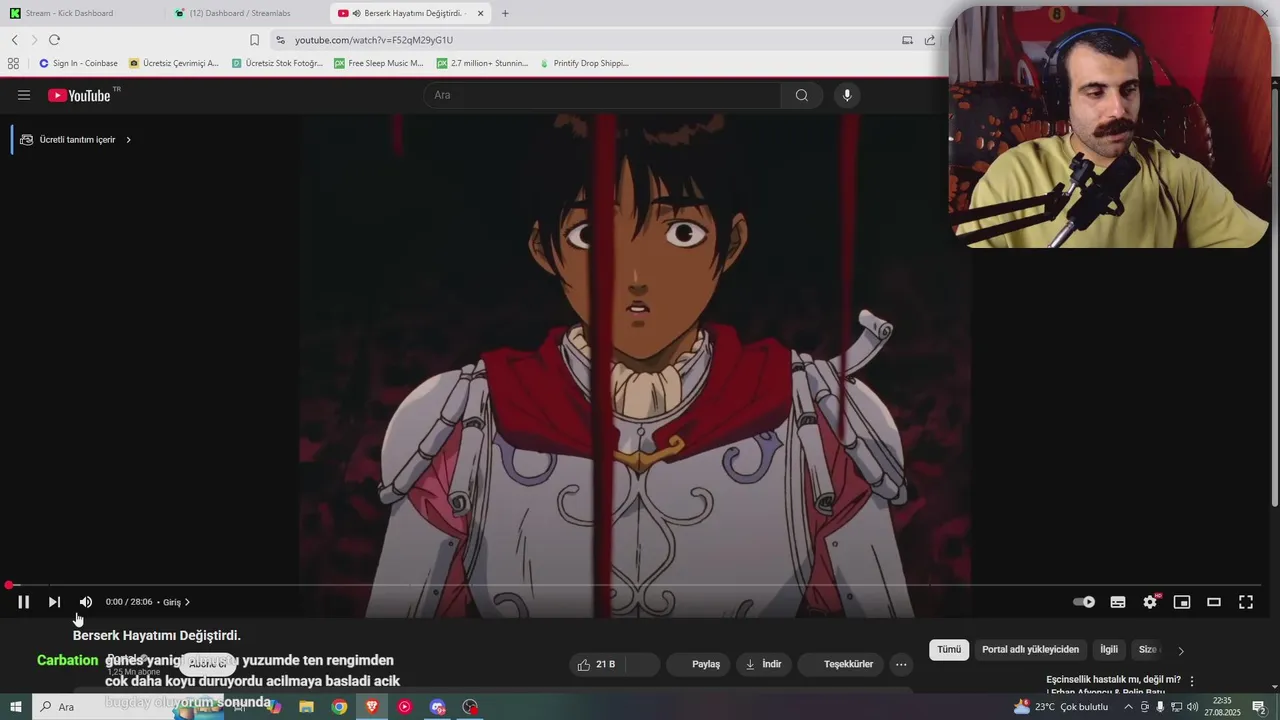Open 'Ücretsiz Çevrimiçi A...' bookmark
The image size is (1280, 720).
click(173, 63)
